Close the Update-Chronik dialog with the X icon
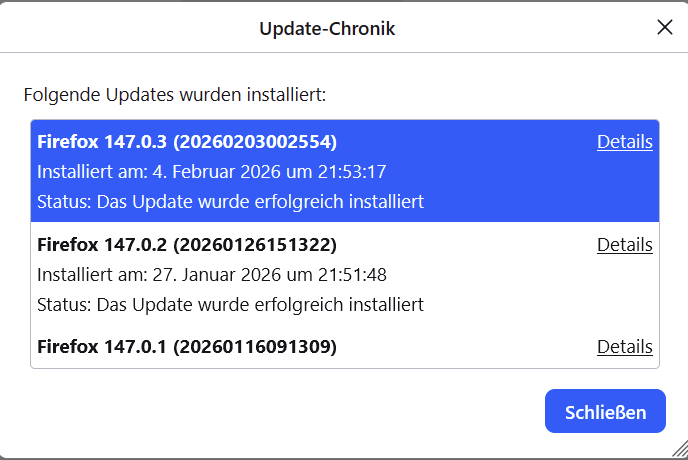 pos(664,28)
